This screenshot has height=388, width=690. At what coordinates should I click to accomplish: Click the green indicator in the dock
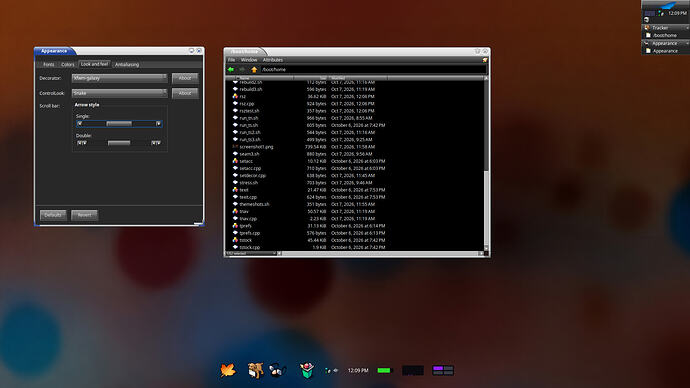[x=384, y=370]
